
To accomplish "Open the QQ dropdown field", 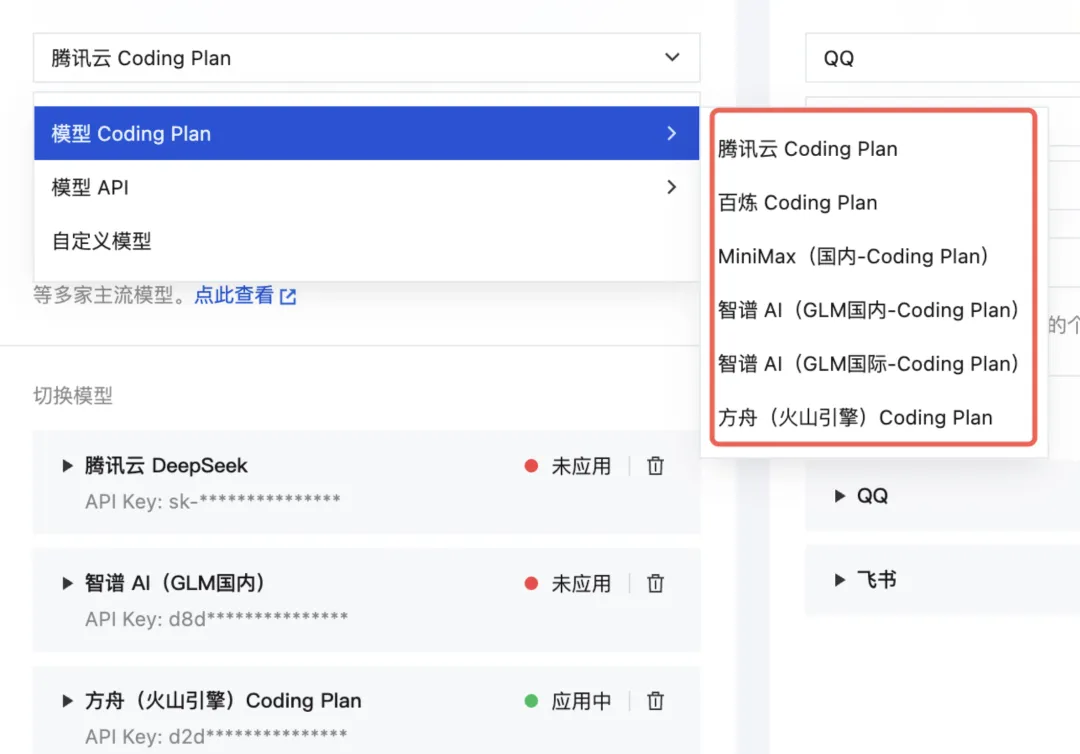I will click(942, 58).
